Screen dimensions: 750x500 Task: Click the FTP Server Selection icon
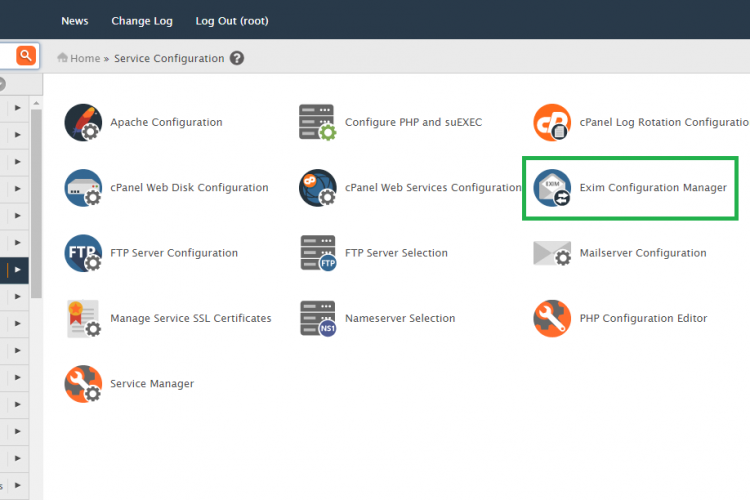(x=318, y=253)
